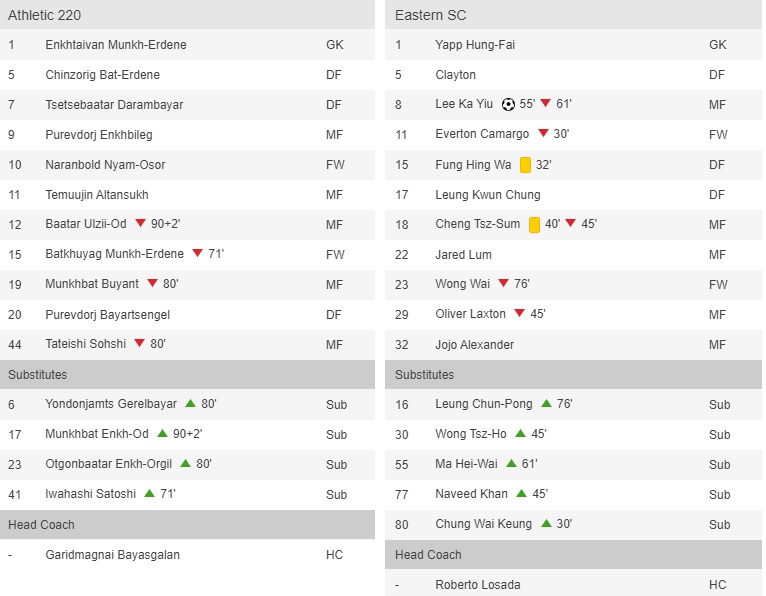This screenshot has height=596, width=766.
Task: Click red substituted-off arrow next to Everton Camargo
Action: [543, 134]
